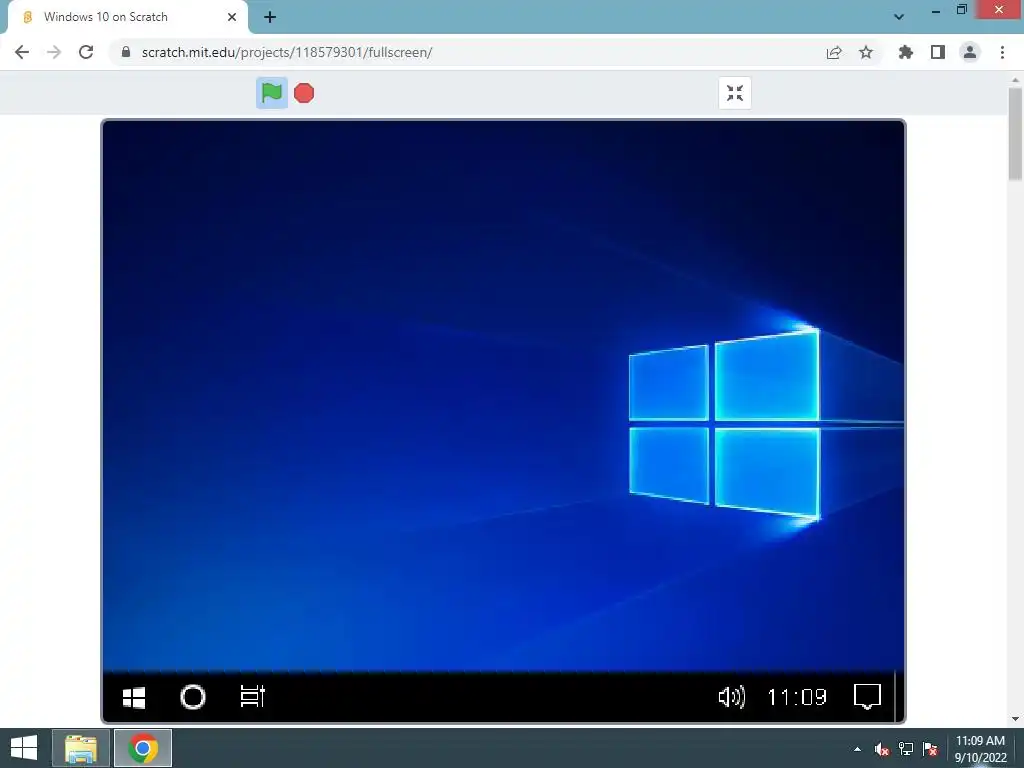Open the Action Center flag icon in tray
Image resolution: width=1024 pixels, height=768 pixels.
pos(930,749)
